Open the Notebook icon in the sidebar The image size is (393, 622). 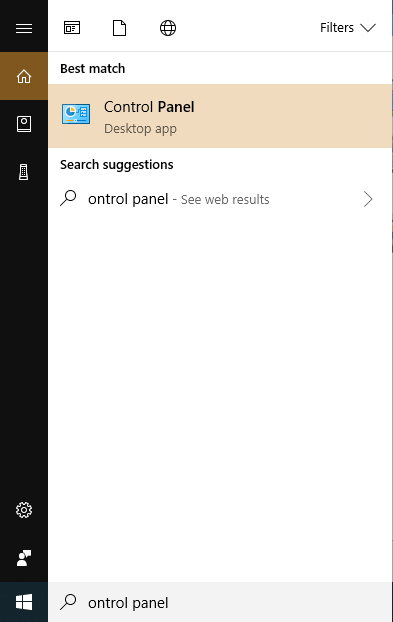[x=24, y=124]
